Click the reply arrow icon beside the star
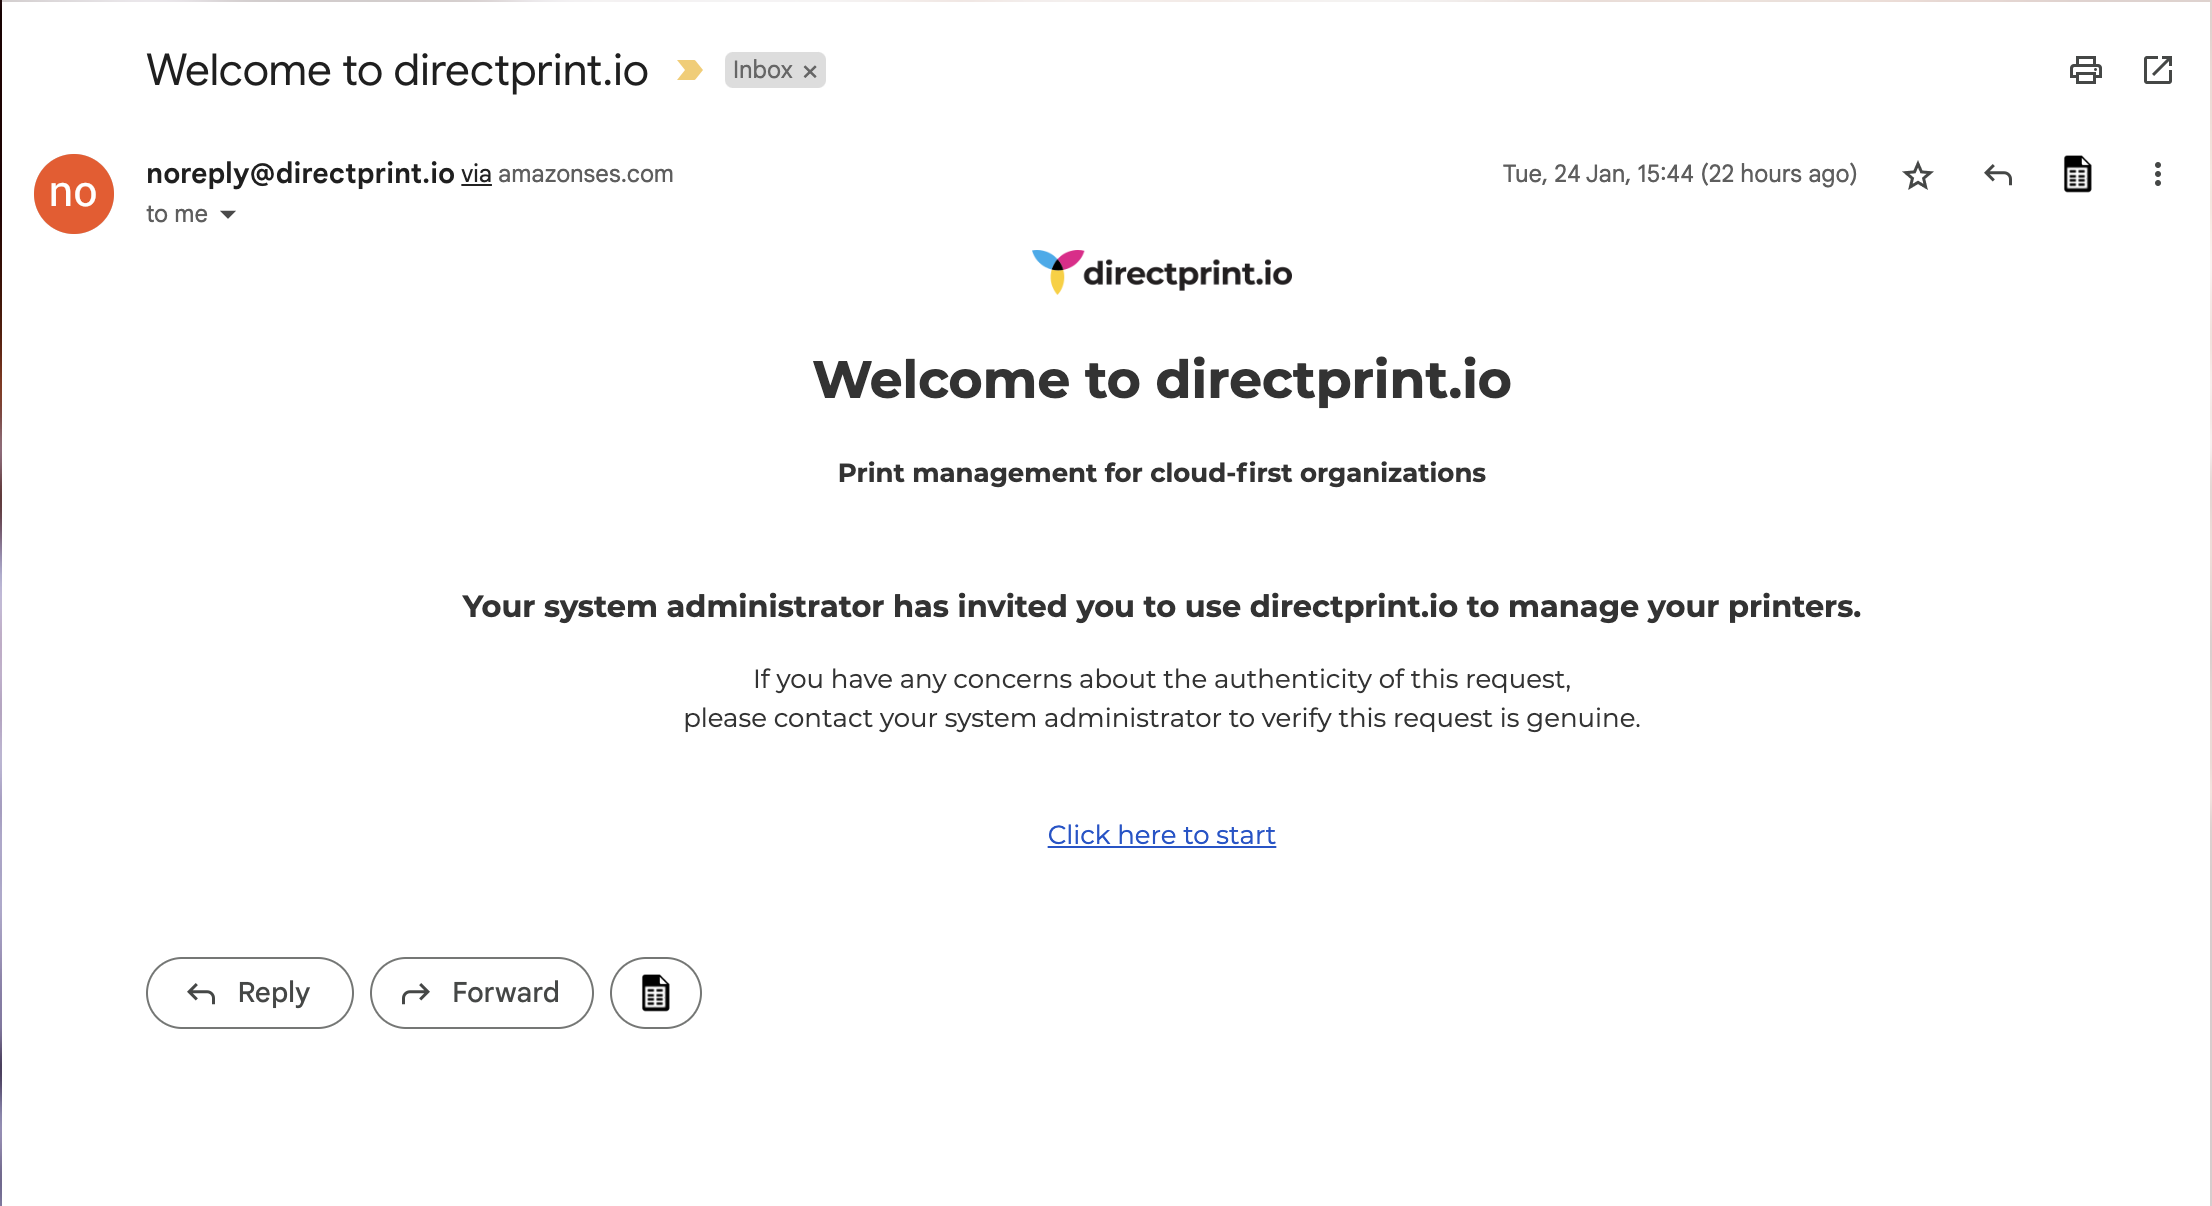This screenshot has height=1206, width=2212. point(1997,176)
